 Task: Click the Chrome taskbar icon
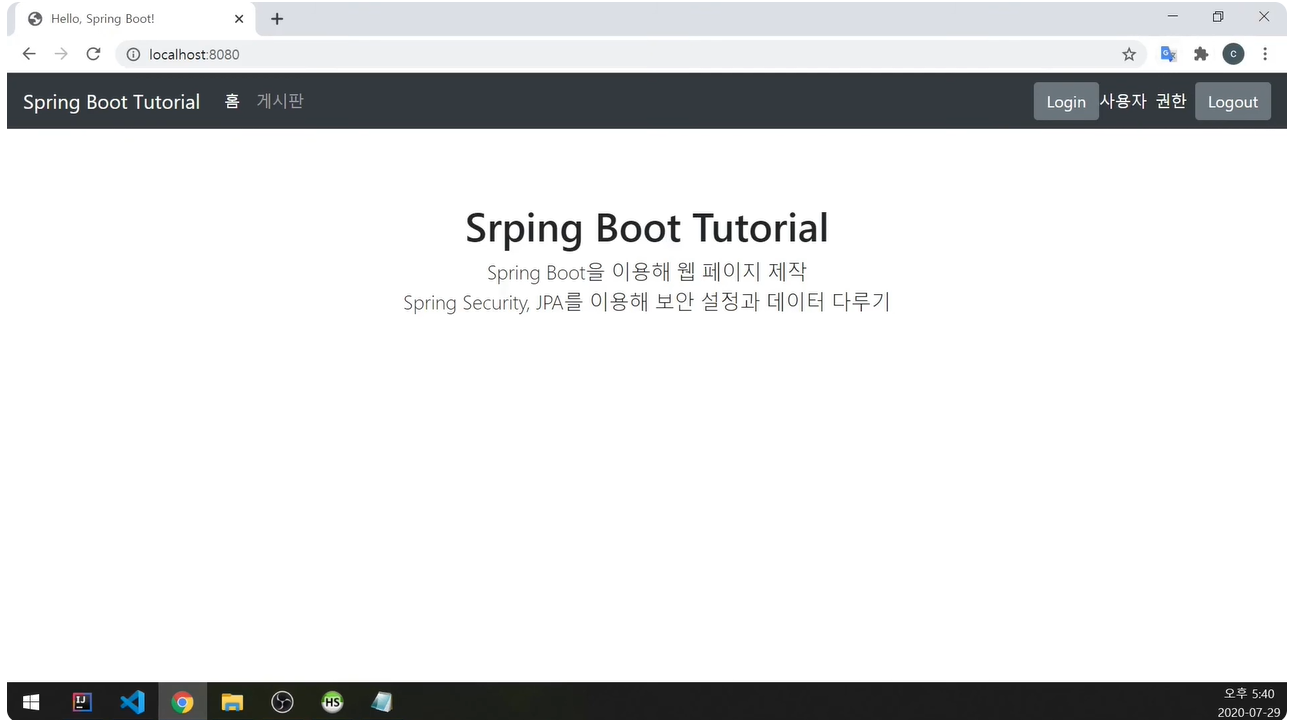(182, 702)
